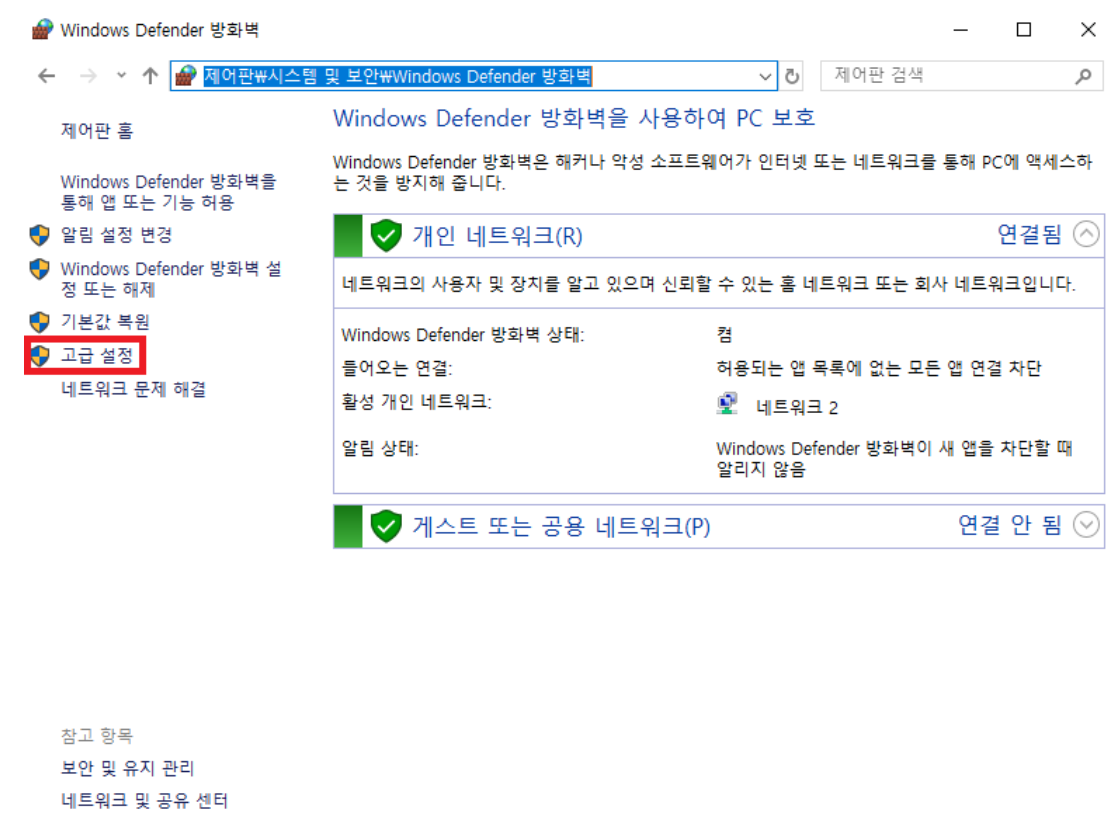
Task: Open 보안 및 유지 관리 link
Action: (128, 768)
